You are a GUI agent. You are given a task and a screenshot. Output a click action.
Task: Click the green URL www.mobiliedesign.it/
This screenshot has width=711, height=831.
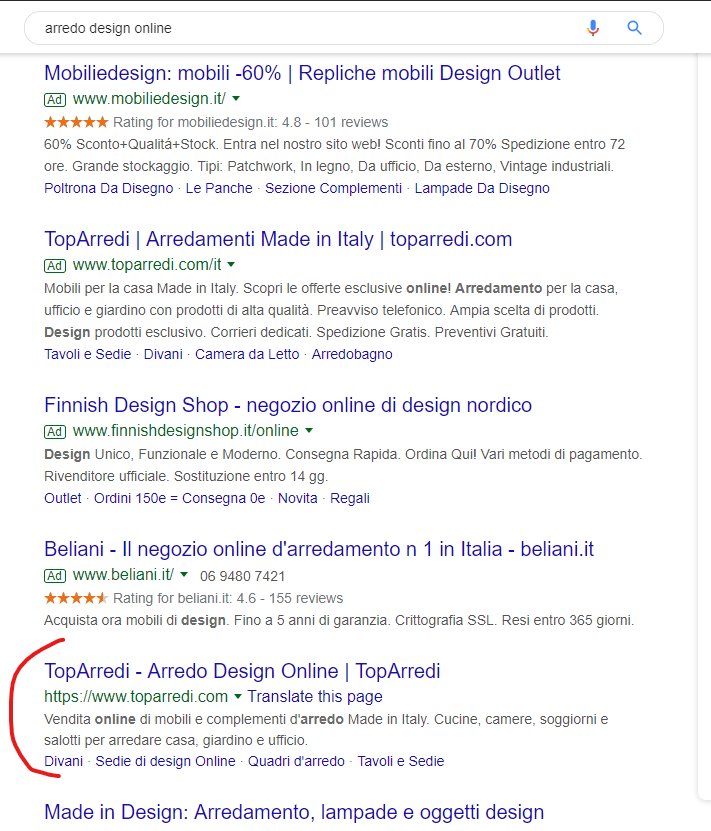pyautogui.click(x=149, y=99)
